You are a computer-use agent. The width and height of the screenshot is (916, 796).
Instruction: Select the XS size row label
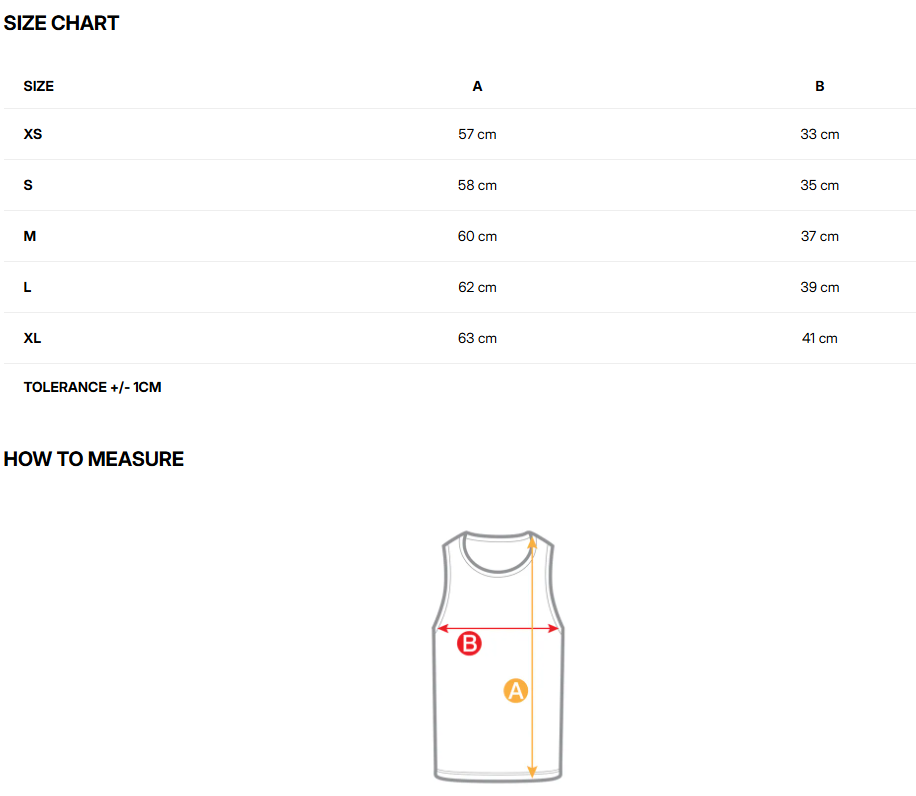coord(33,134)
